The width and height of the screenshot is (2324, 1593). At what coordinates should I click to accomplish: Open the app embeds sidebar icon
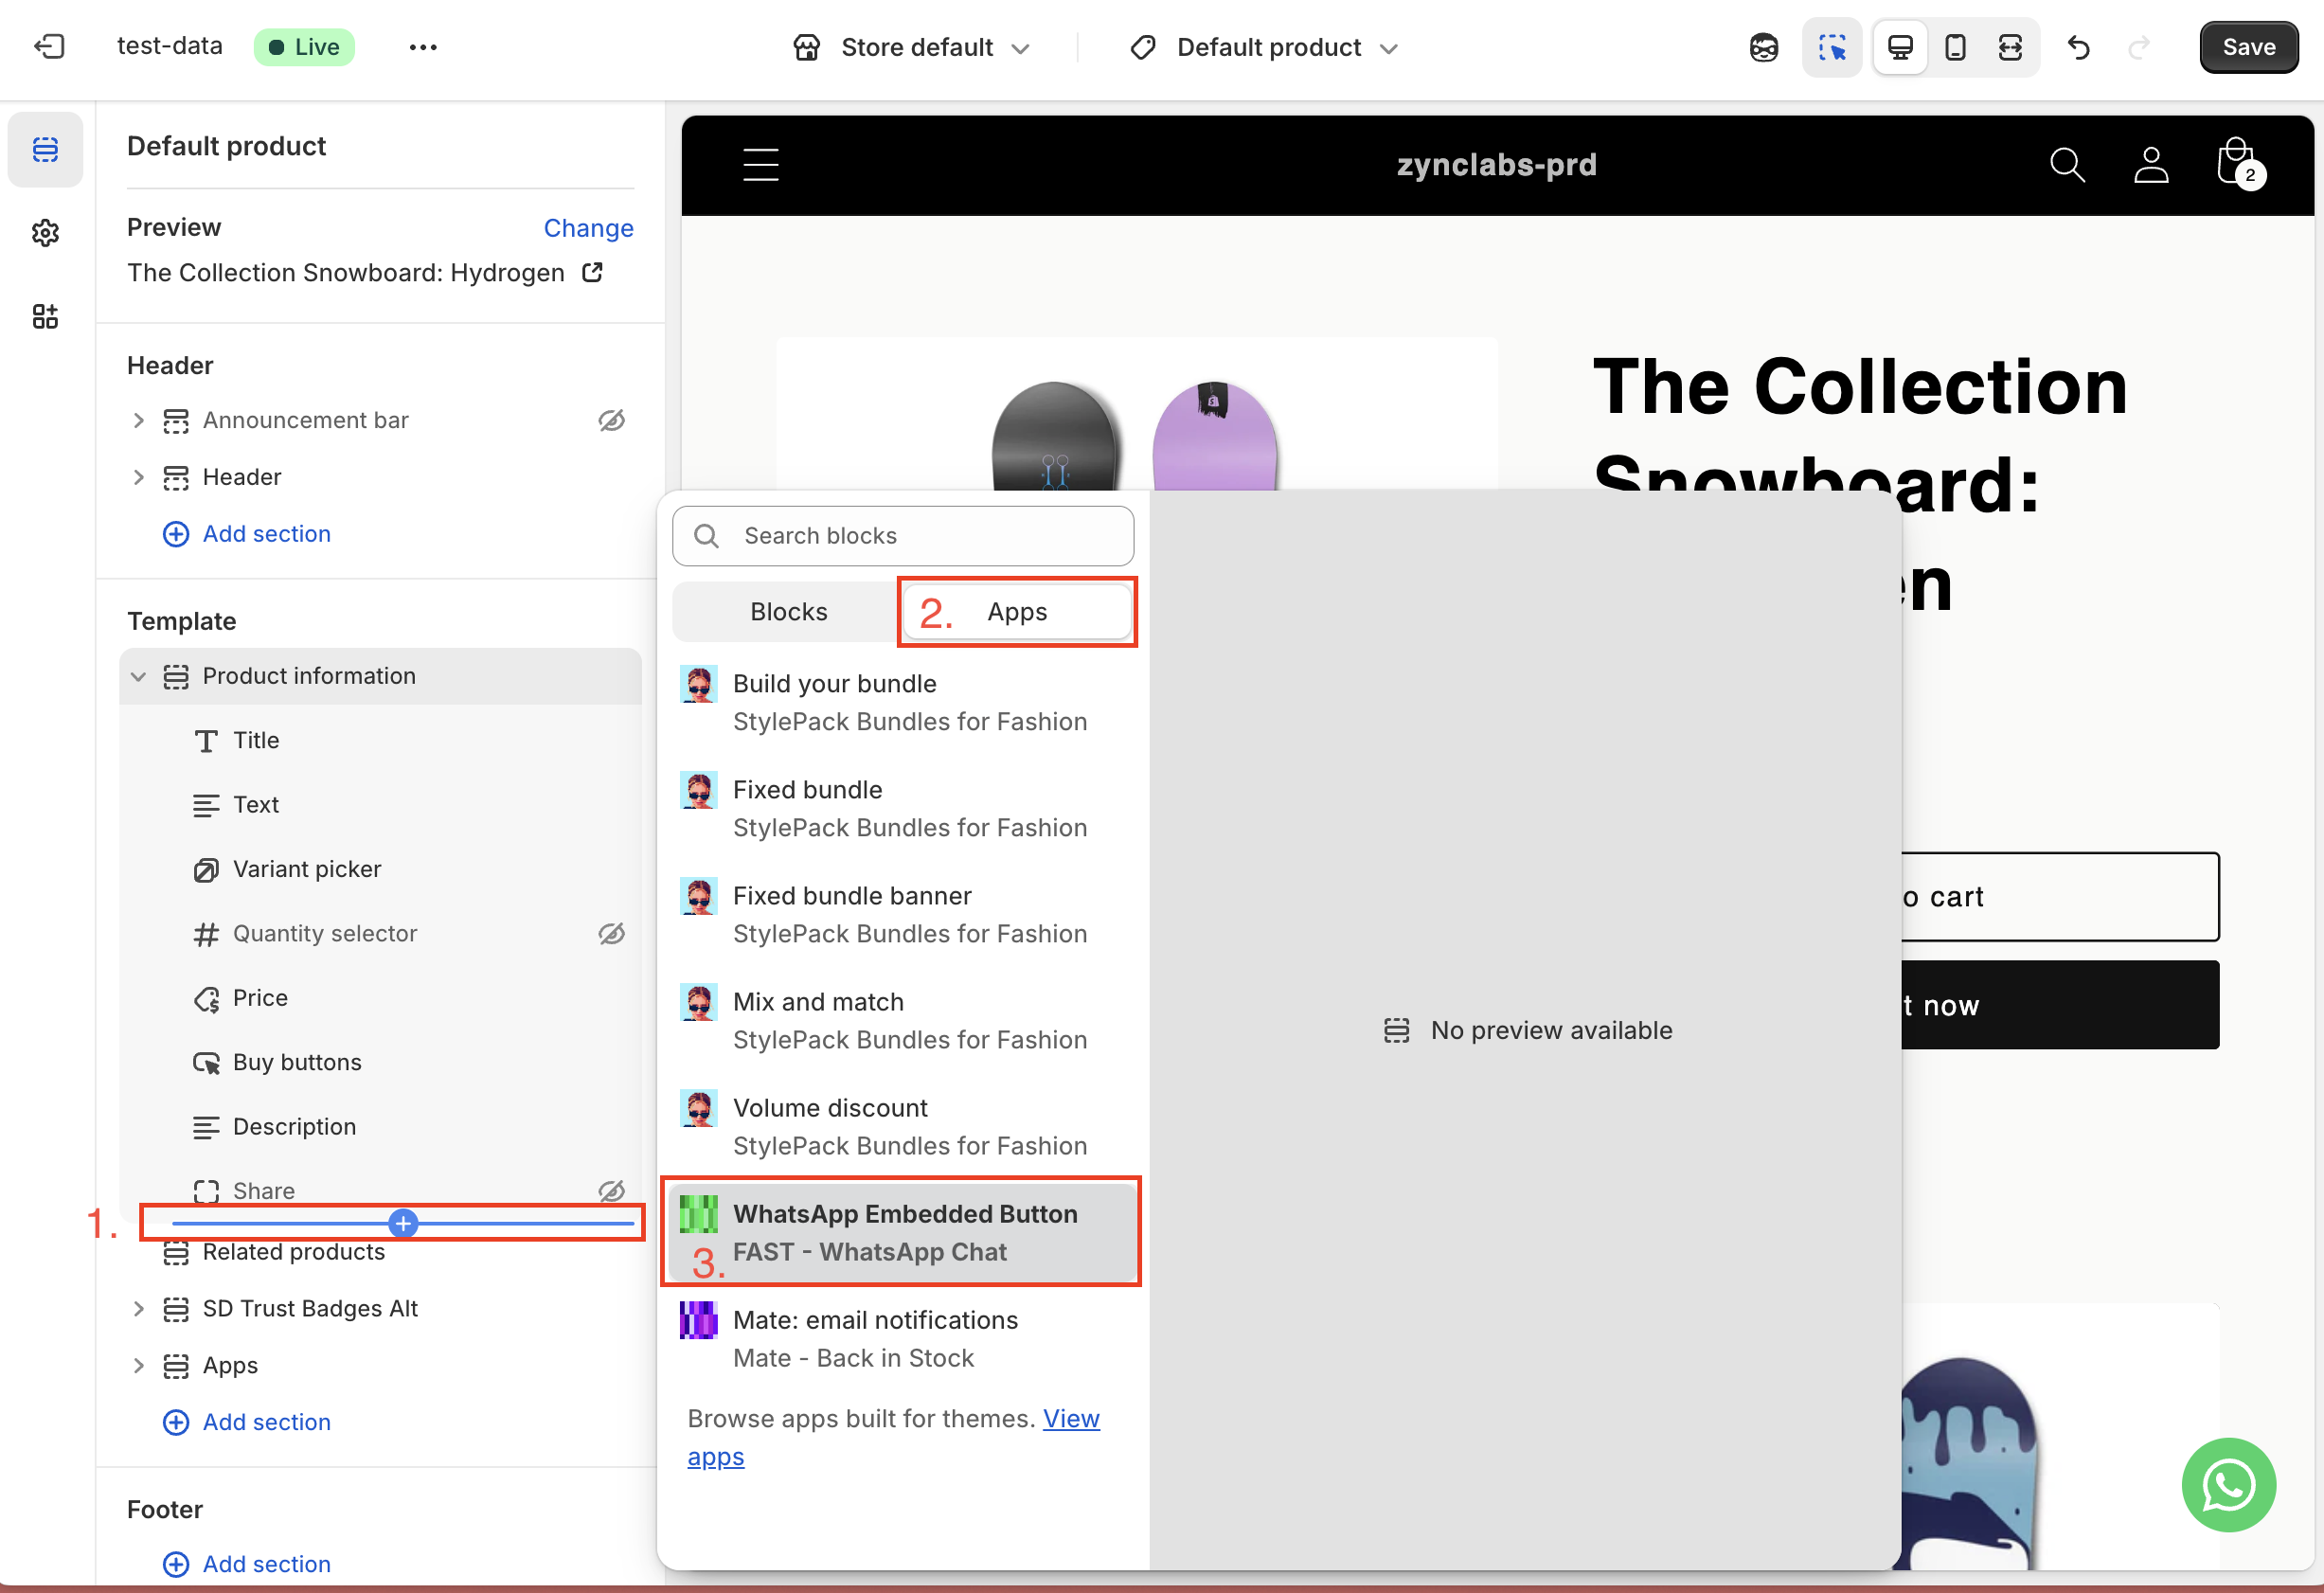coord(45,317)
